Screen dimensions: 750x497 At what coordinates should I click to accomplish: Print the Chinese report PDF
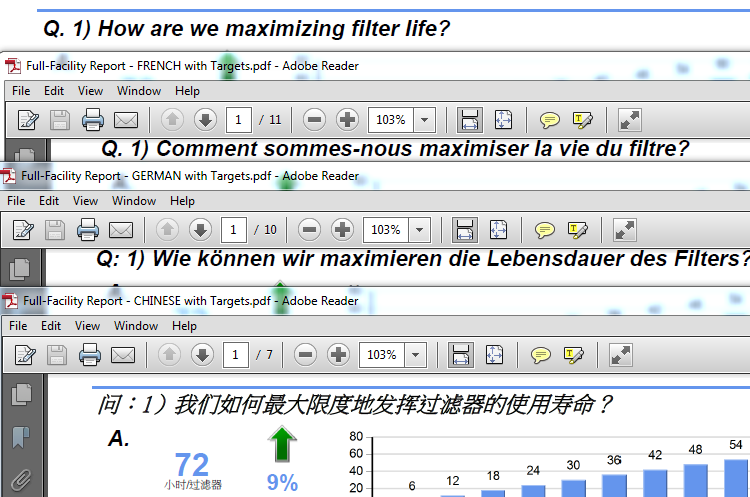click(89, 354)
